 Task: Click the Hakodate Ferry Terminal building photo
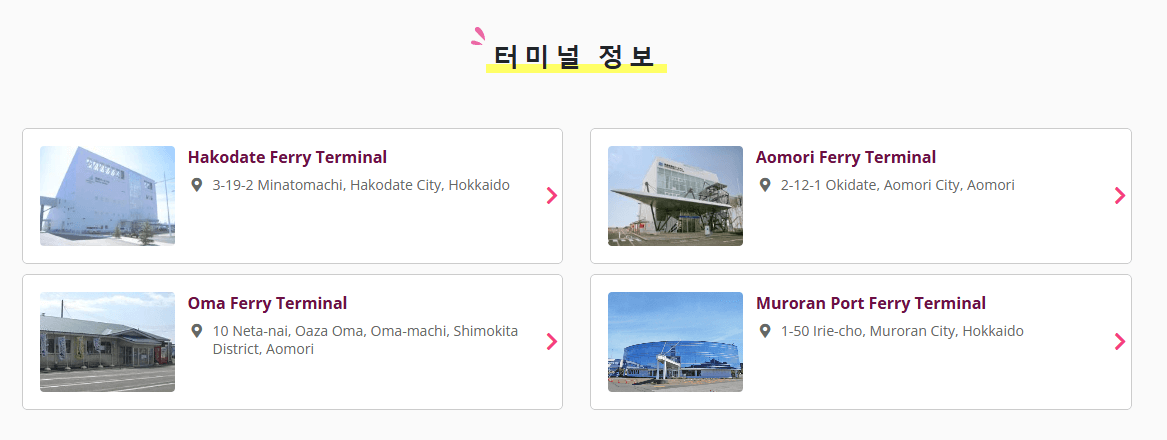[107, 196]
